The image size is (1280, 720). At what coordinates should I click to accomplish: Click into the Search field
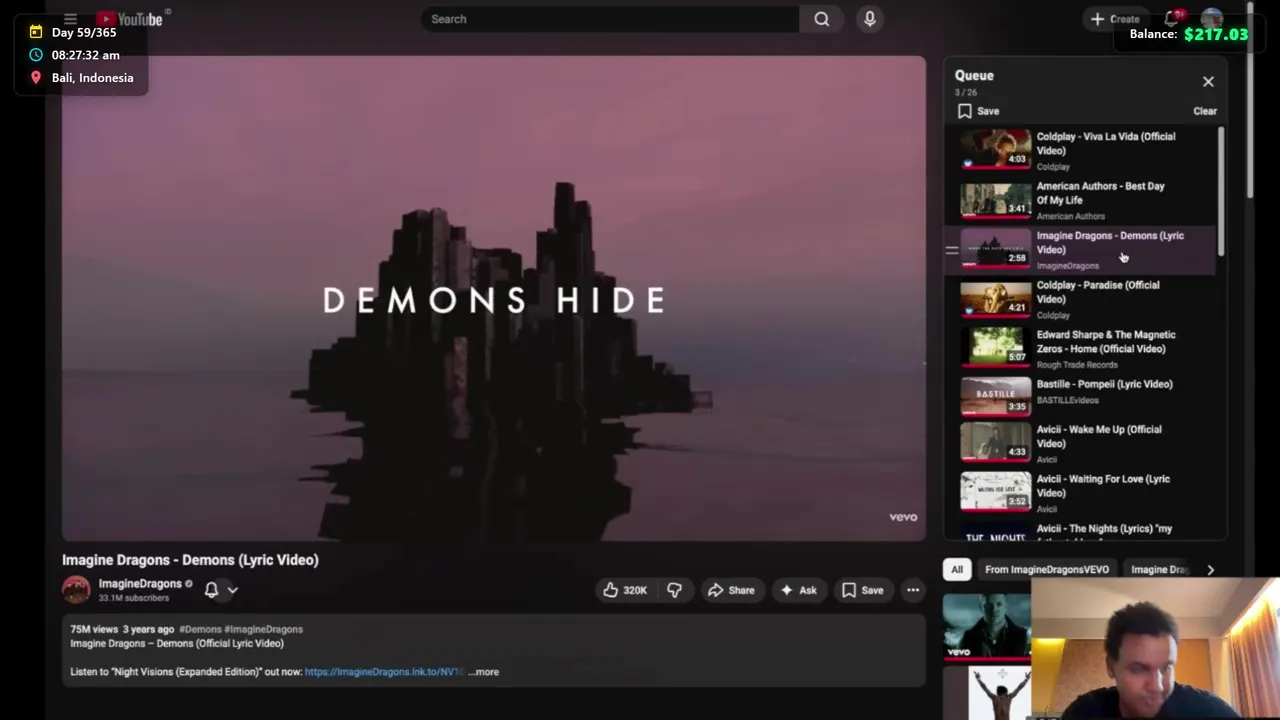tap(610, 19)
